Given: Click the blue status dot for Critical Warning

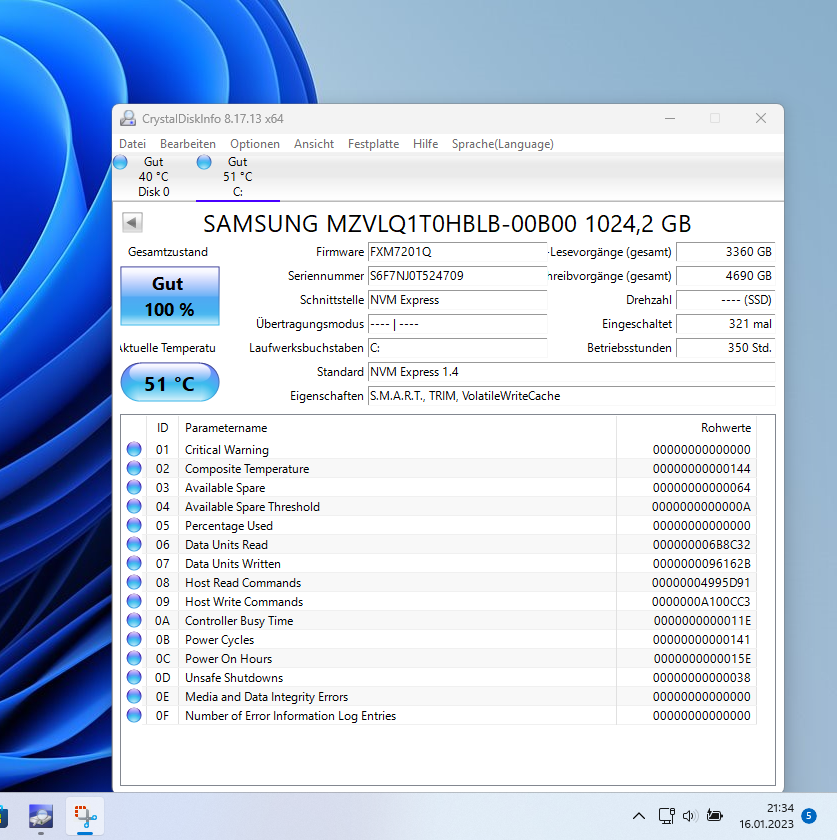Looking at the screenshot, I should click(x=134, y=449).
